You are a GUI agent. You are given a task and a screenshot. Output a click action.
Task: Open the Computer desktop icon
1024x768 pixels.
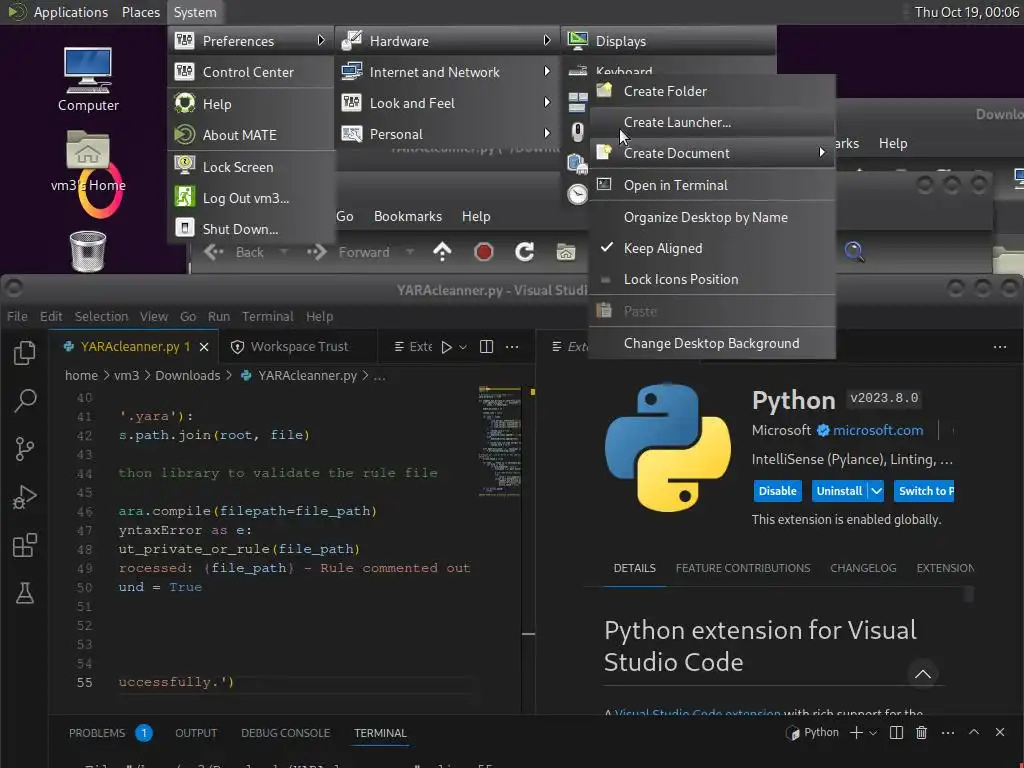[x=88, y=79]
